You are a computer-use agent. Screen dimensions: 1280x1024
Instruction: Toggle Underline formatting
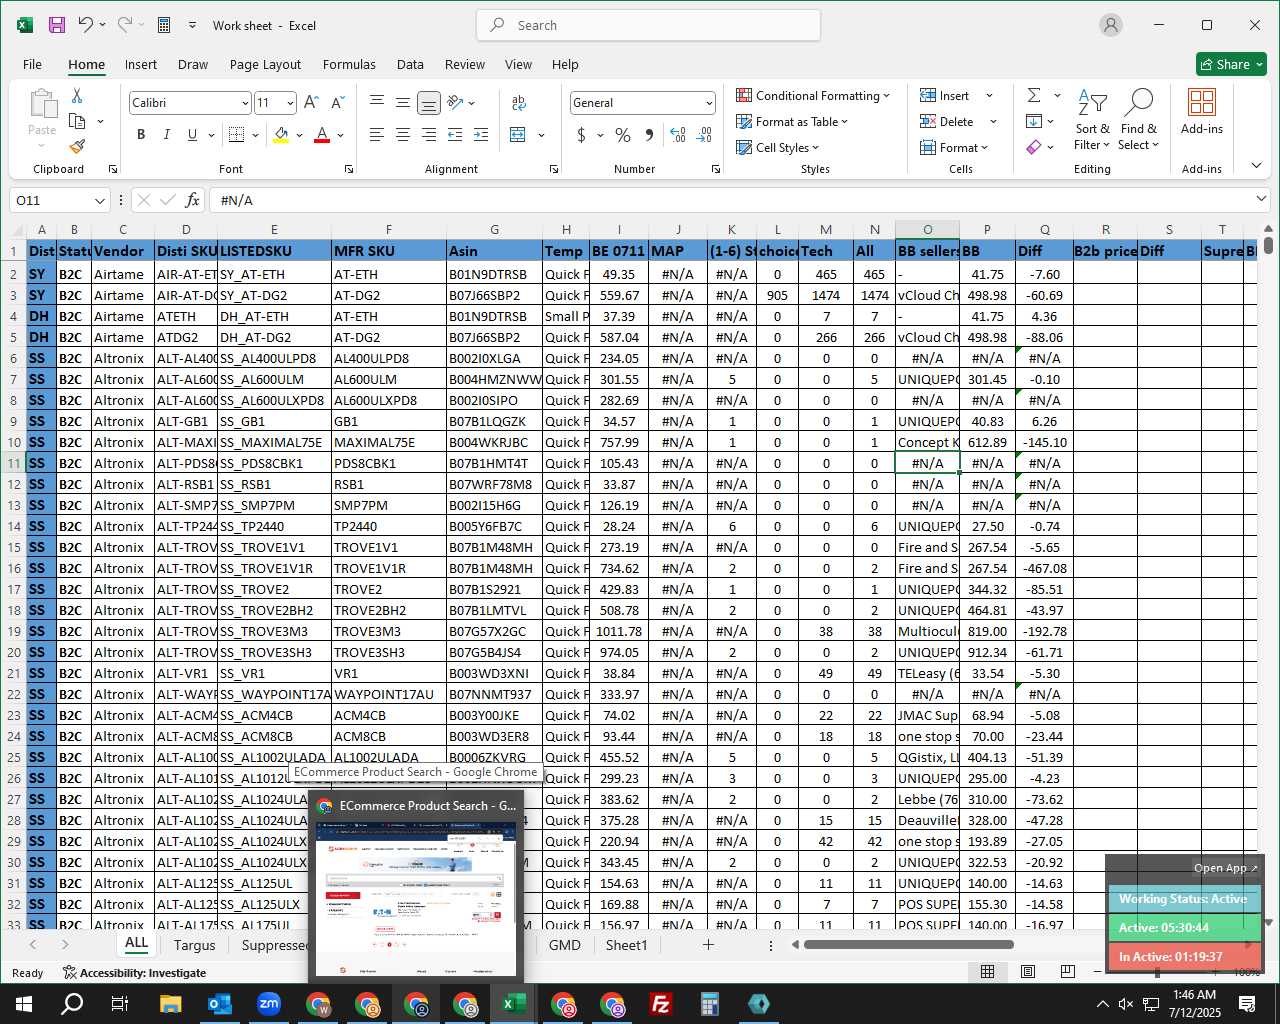192,134
